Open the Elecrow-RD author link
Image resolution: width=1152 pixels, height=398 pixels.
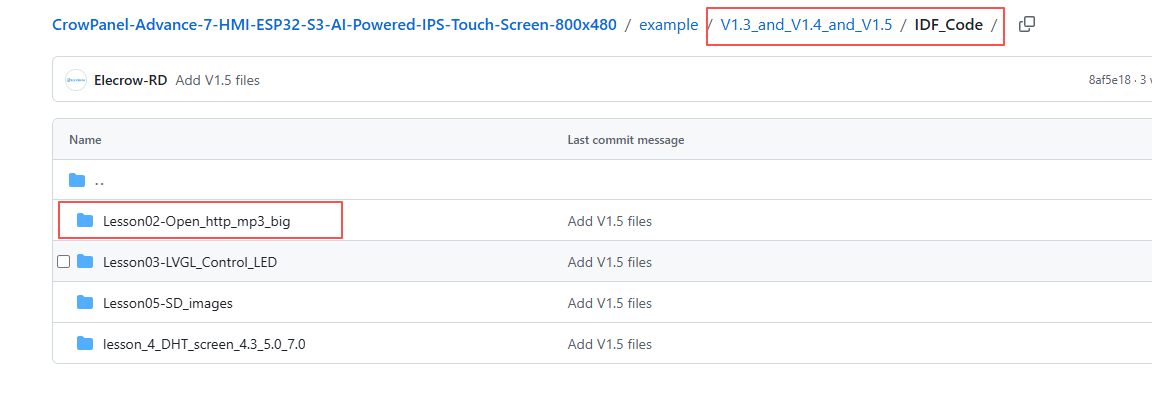pyautogui.click(x=131, y=80)
